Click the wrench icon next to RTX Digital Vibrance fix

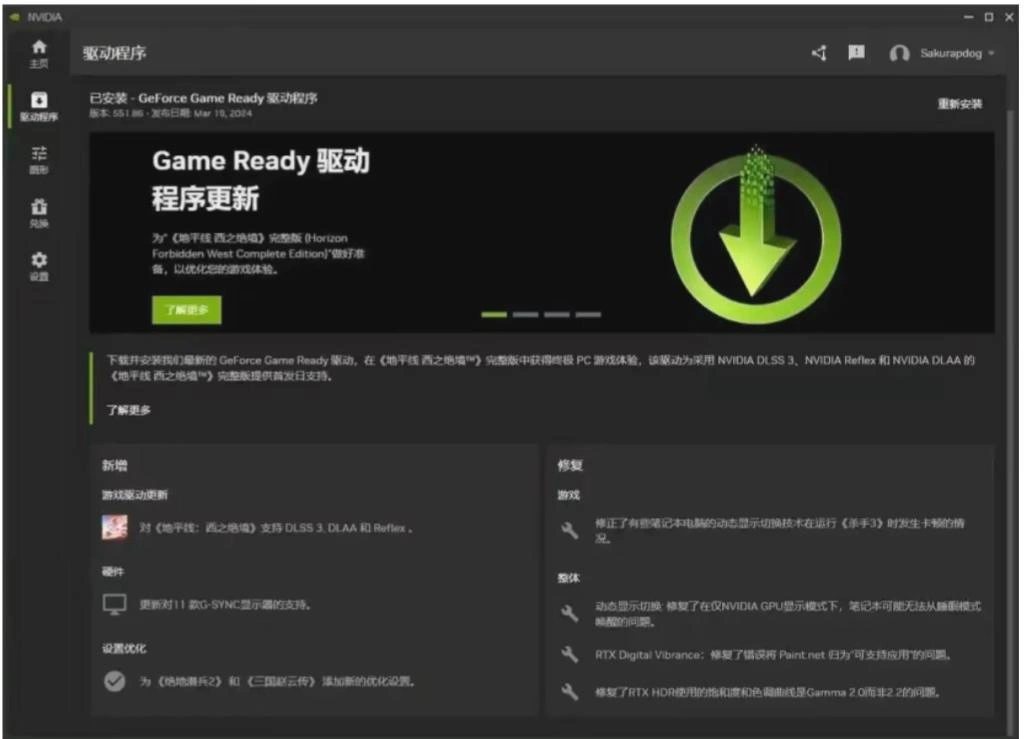click(567, 656)
